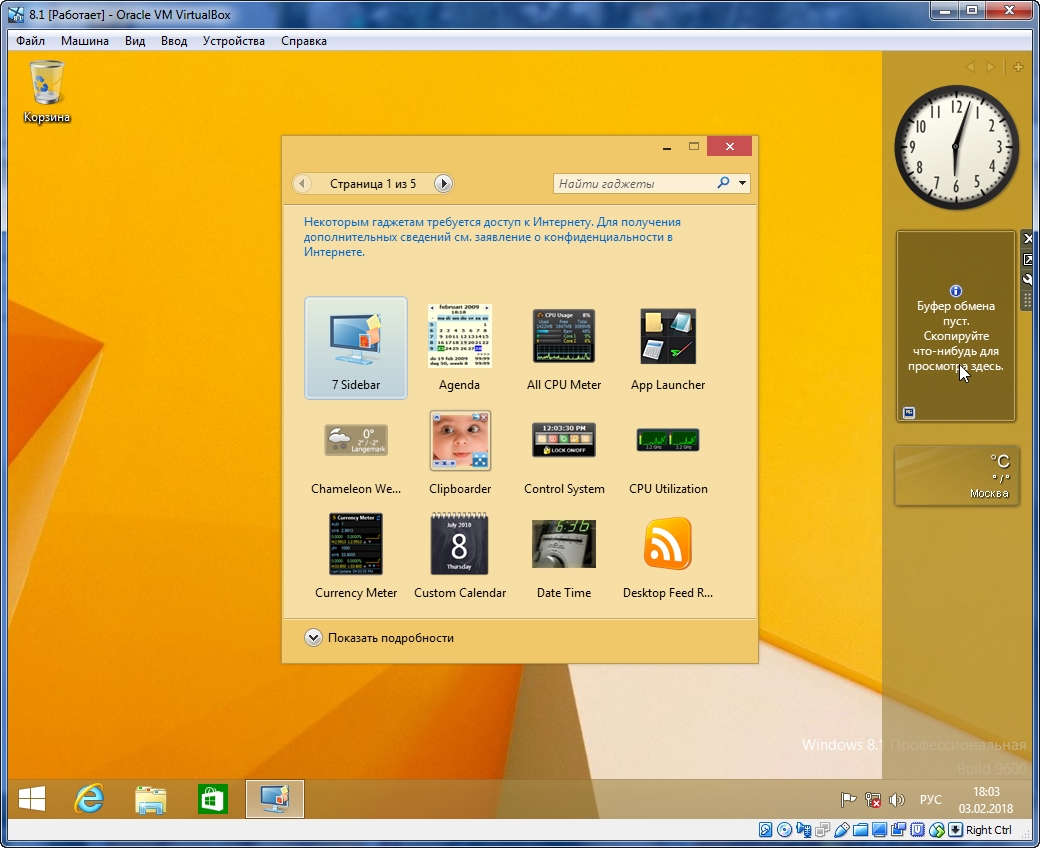This screenshot has height=848, width=1040.
Task: Open clipboard gadget settings wrench
Action: 1027,279
